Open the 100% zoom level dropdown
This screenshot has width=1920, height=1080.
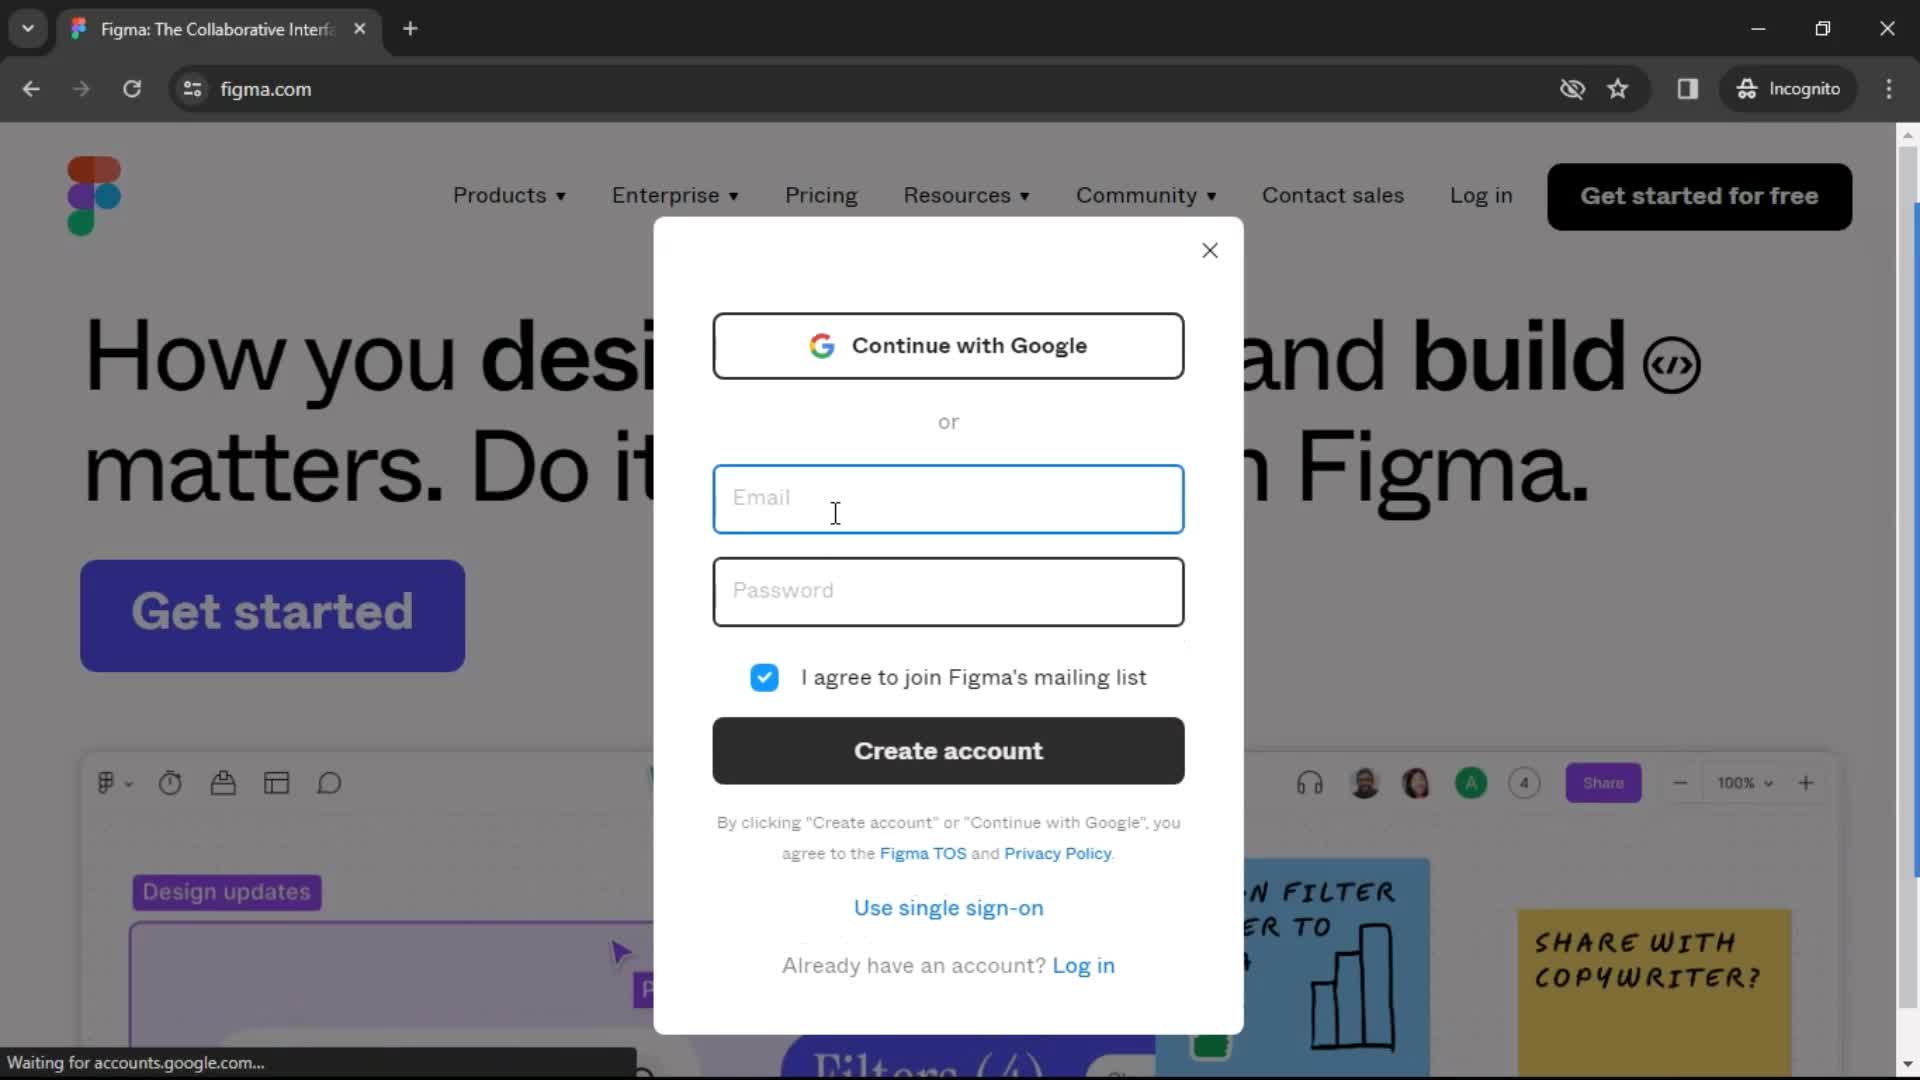(x=1744, y=783)
